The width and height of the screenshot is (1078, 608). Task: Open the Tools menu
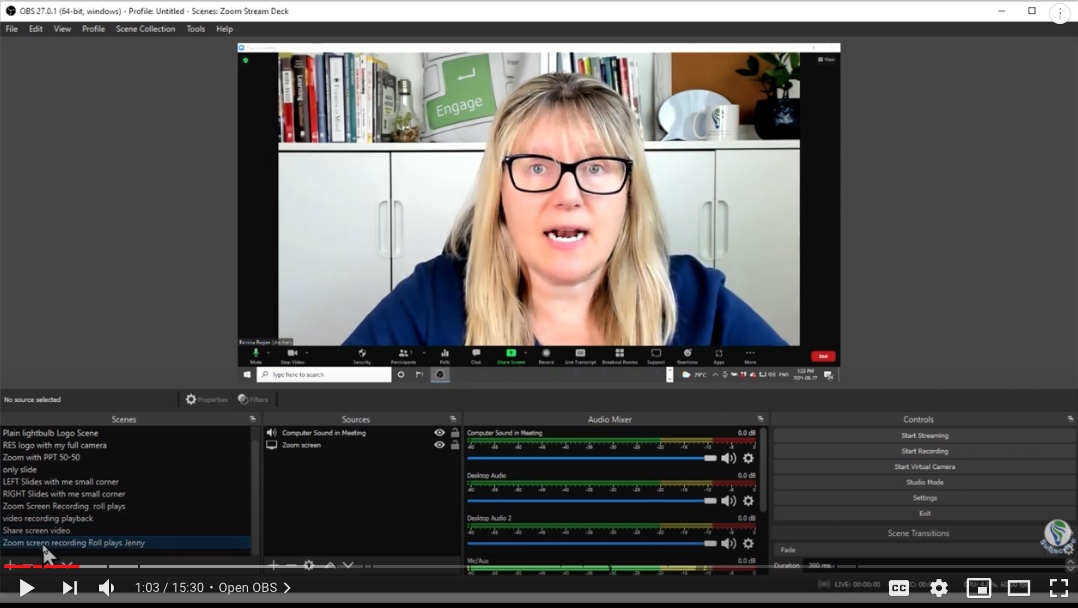pyautogui.click(x=196, y=29)
